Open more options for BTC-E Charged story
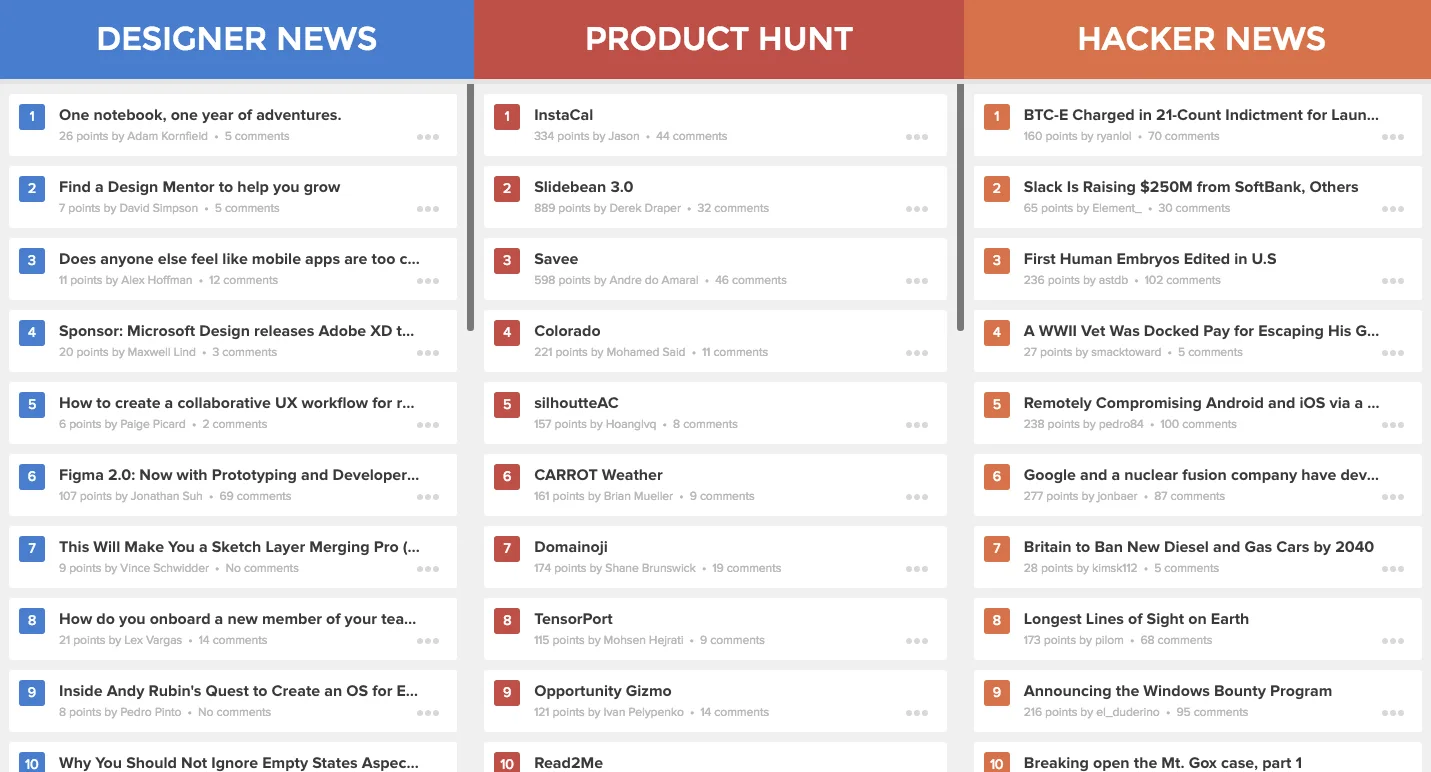The image size is (1431, 772). coord(1393,137)
